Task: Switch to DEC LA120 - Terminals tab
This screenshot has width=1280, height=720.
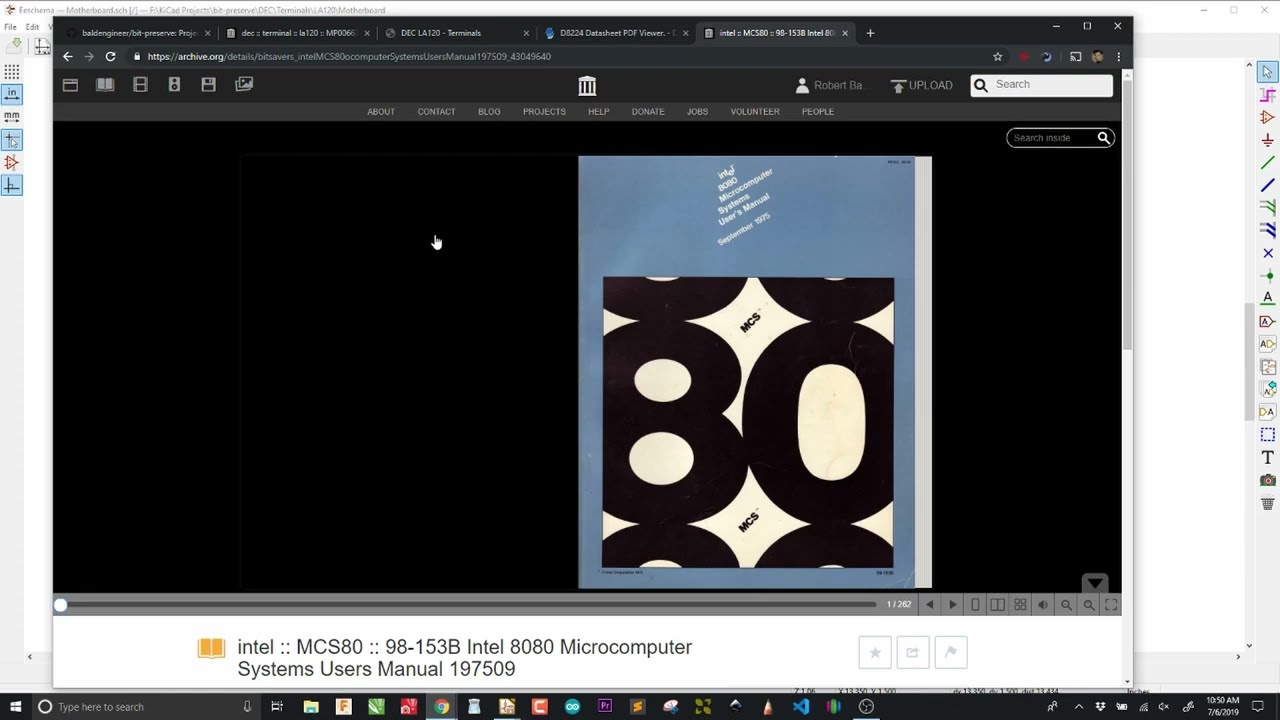Action: click(456, 33)
